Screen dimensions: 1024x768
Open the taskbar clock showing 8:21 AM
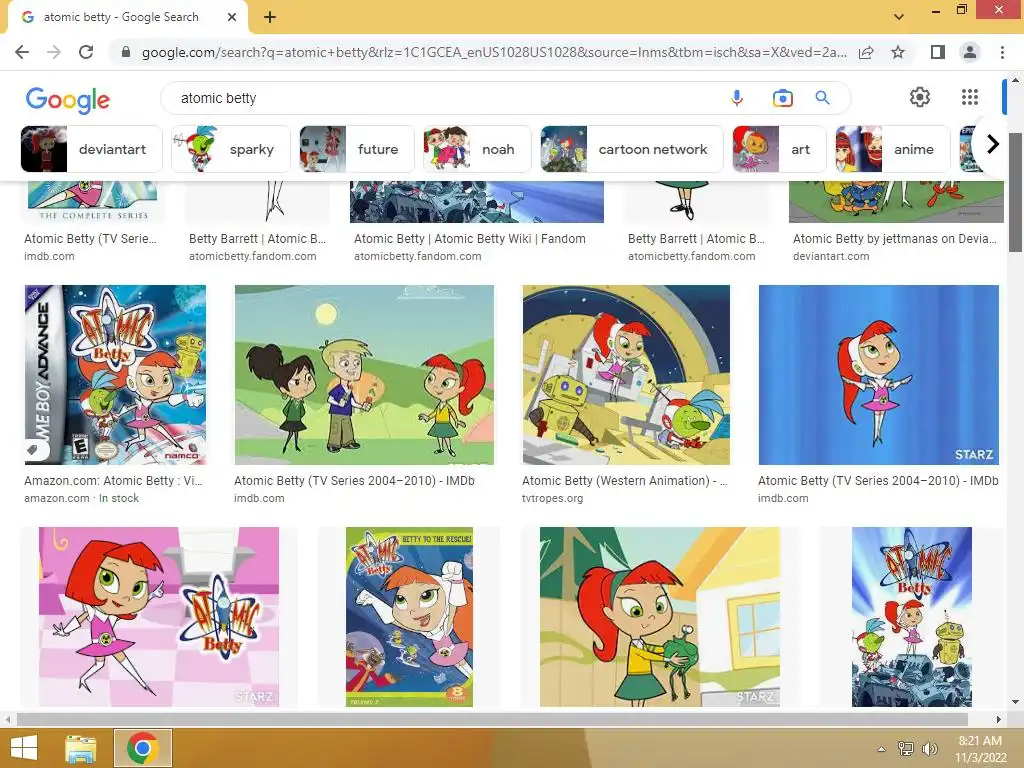pyautogui.click(x=980, y=749)
